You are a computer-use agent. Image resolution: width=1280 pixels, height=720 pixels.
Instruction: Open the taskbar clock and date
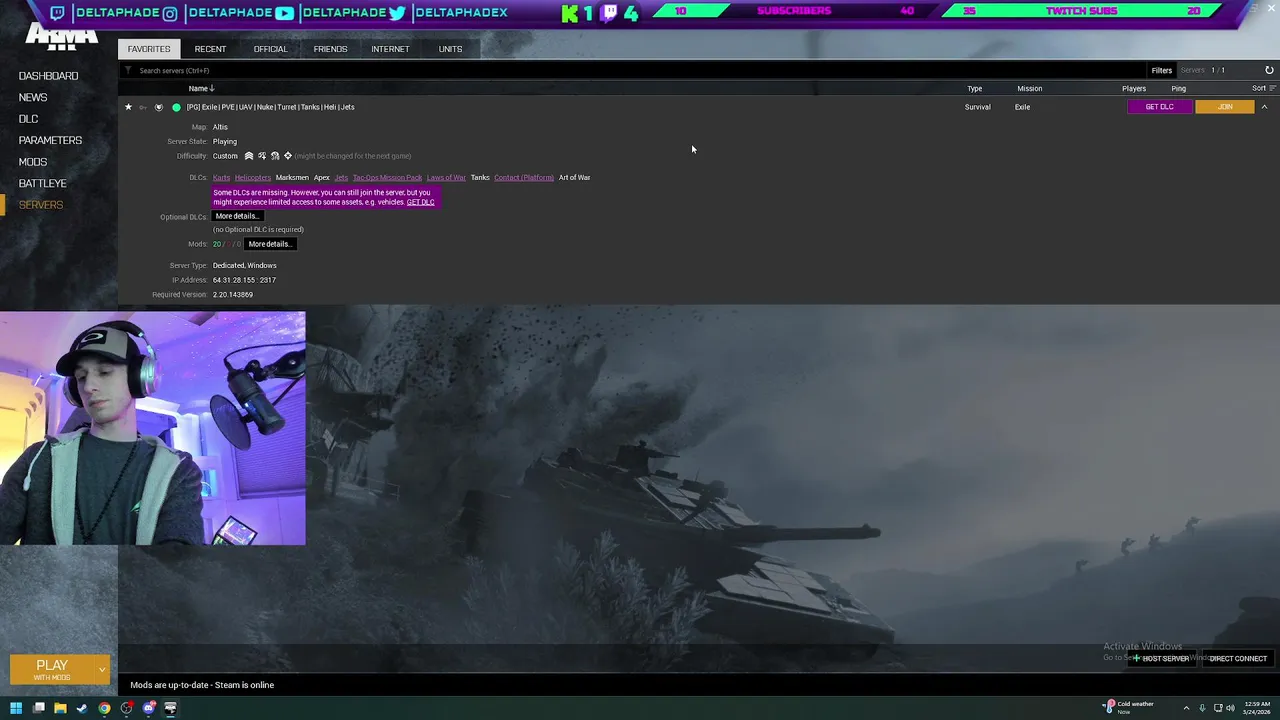tap(1257, 708)
